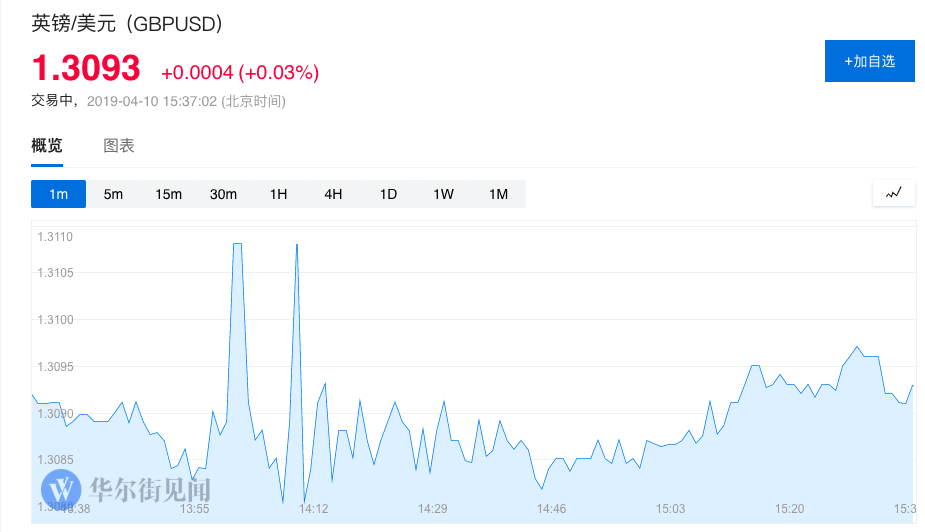Viewport: 925px width, 532px height.
Task: Click the 14:29 time axis label
Action: 432,509
